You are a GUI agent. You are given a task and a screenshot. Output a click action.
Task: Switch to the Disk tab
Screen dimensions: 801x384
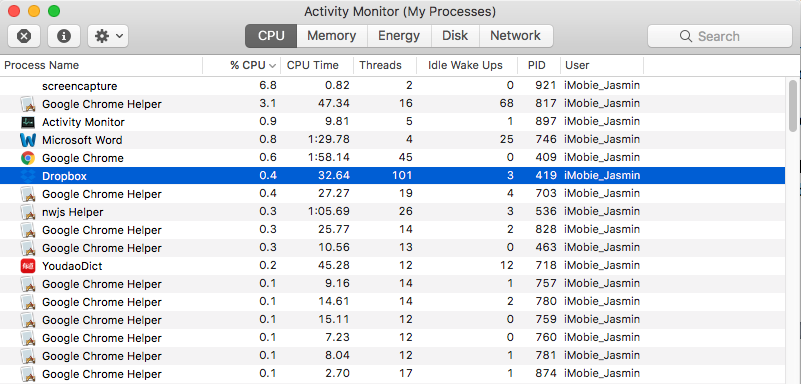[x=455, y=36]
